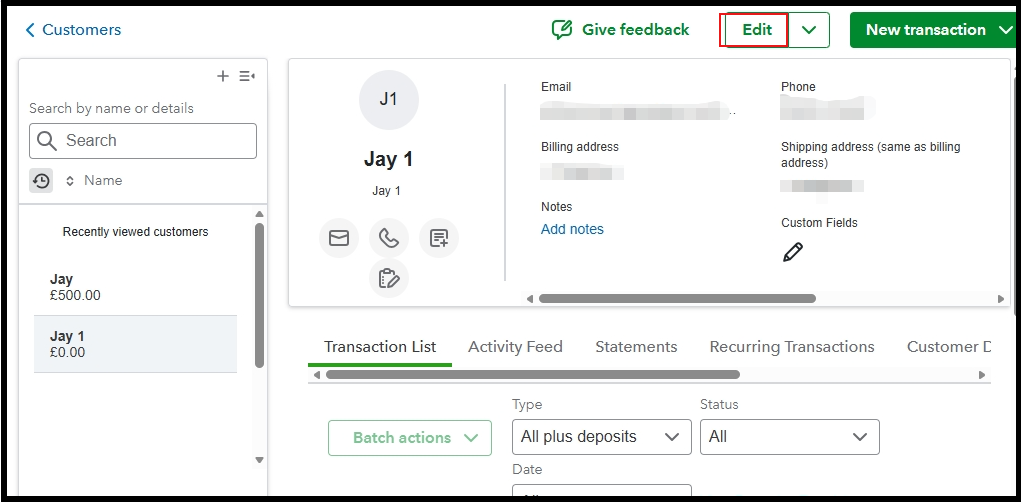1021x502 pixels.
Task: Click the customer Search field
Action: [x=143, y=141]
